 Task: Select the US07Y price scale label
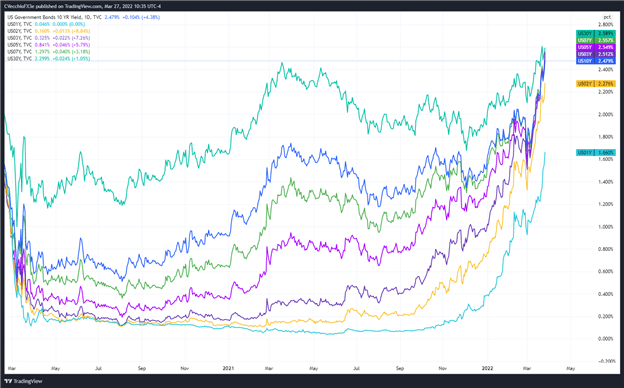tap(596, 40)
